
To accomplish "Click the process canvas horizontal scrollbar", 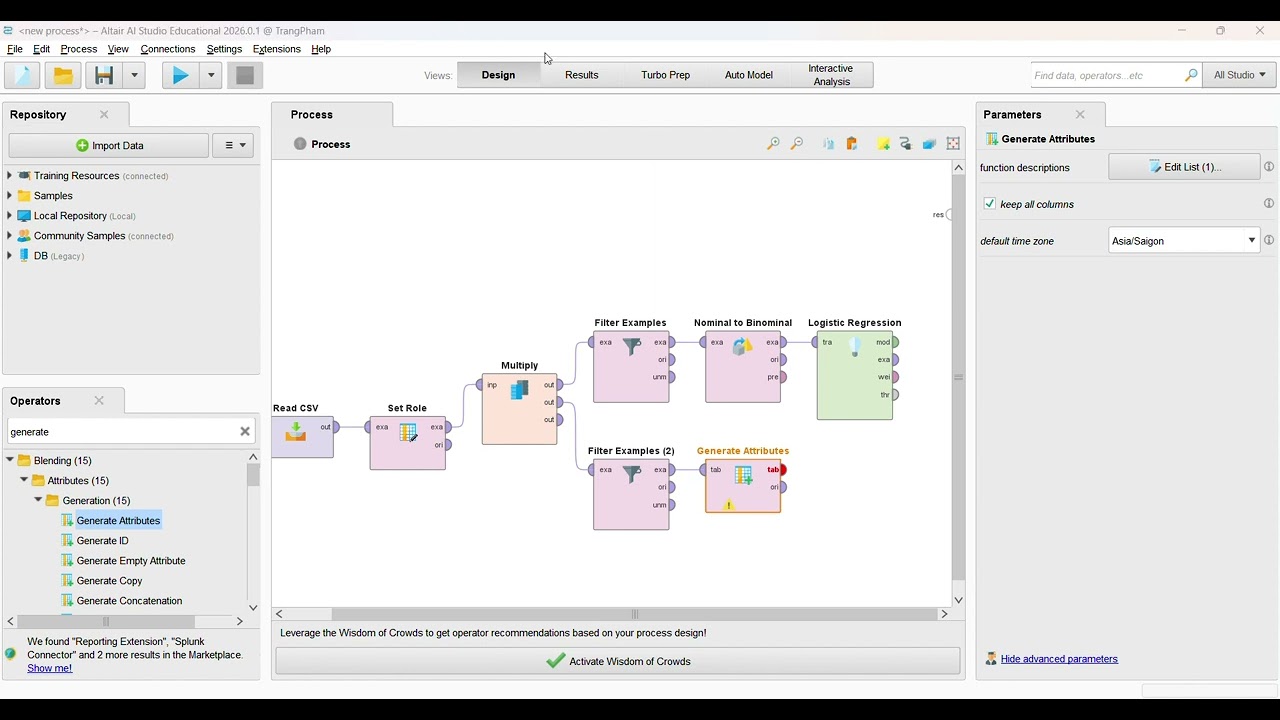I will (635, 614).
